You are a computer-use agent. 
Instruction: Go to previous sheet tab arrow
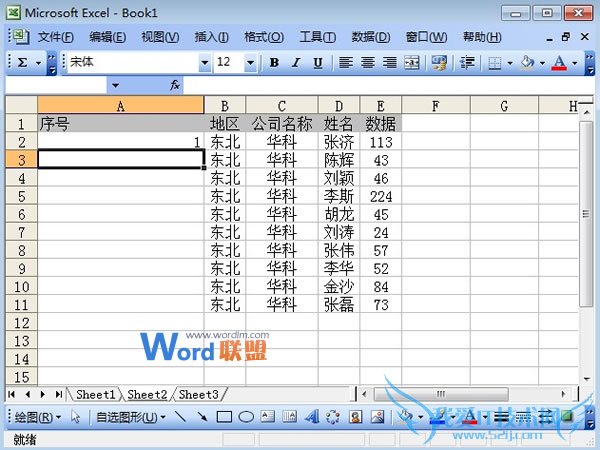tap(28, 394)
